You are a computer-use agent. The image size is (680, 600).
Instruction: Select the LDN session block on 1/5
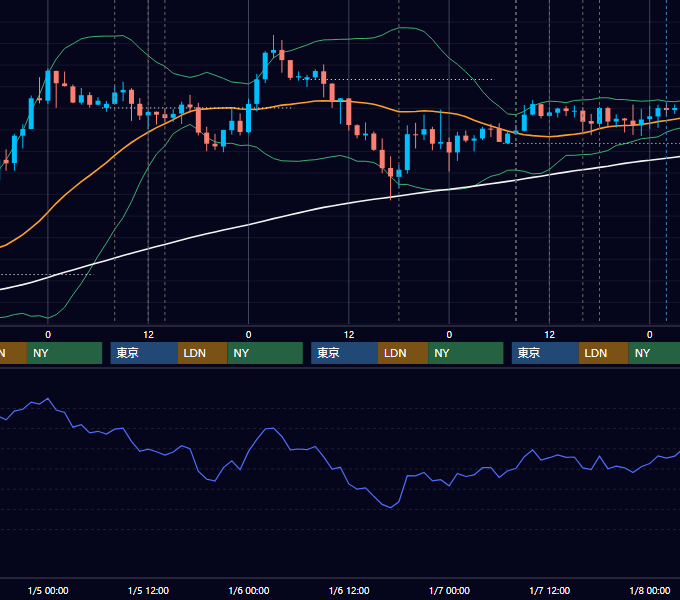[203, 353]
